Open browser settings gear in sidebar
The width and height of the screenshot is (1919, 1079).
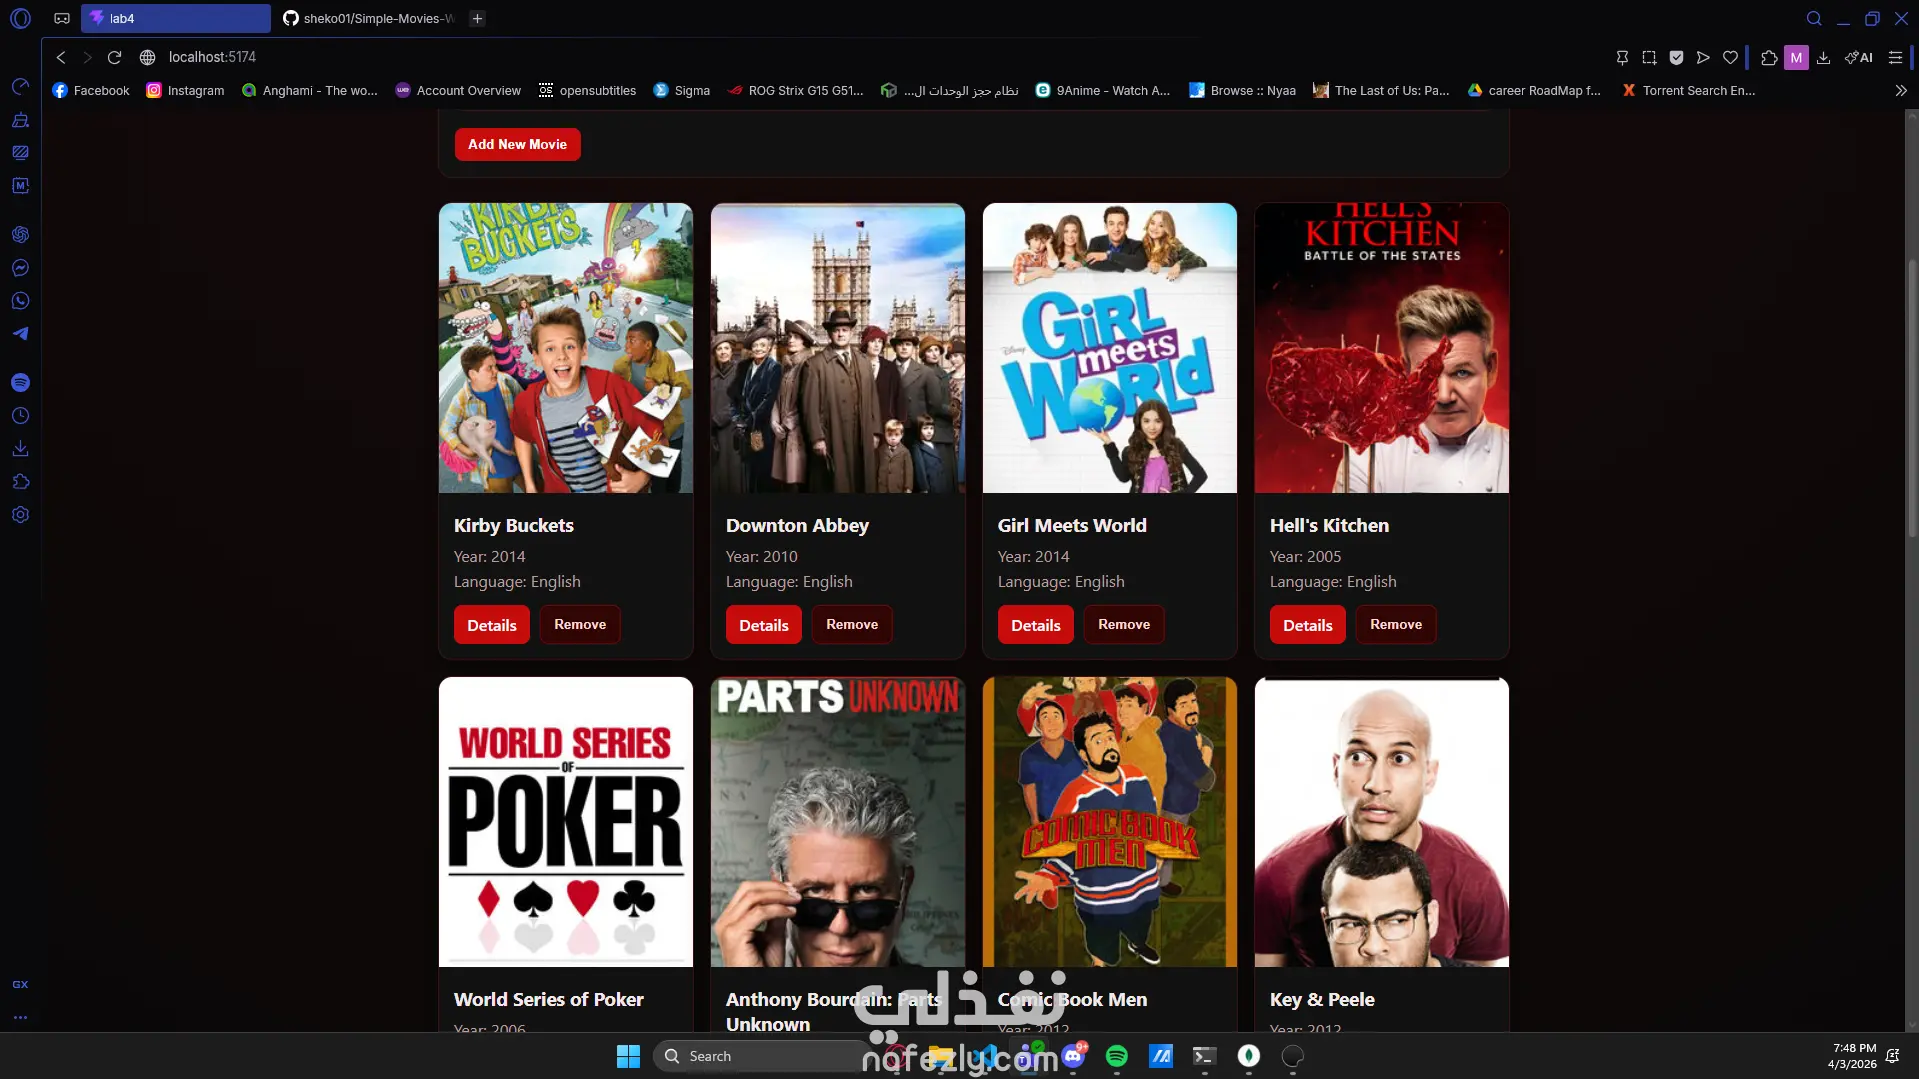pyautogui.click(x=20, y=515)
